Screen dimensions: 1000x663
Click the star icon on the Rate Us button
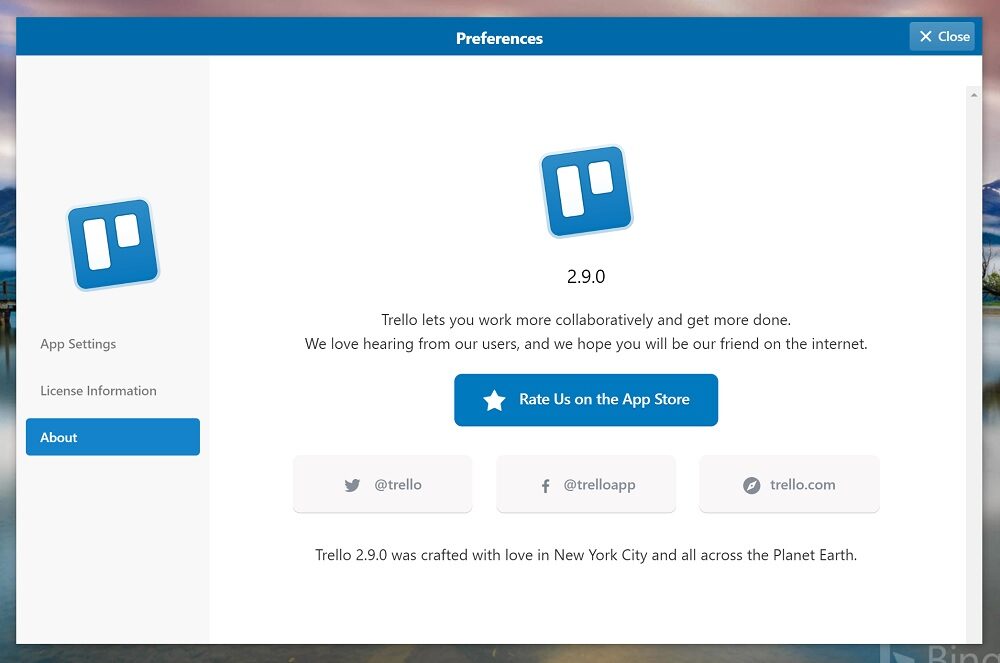492,399
